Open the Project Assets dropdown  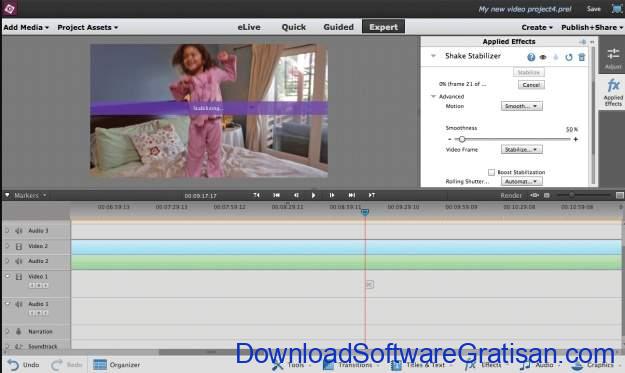coord(88,27)
